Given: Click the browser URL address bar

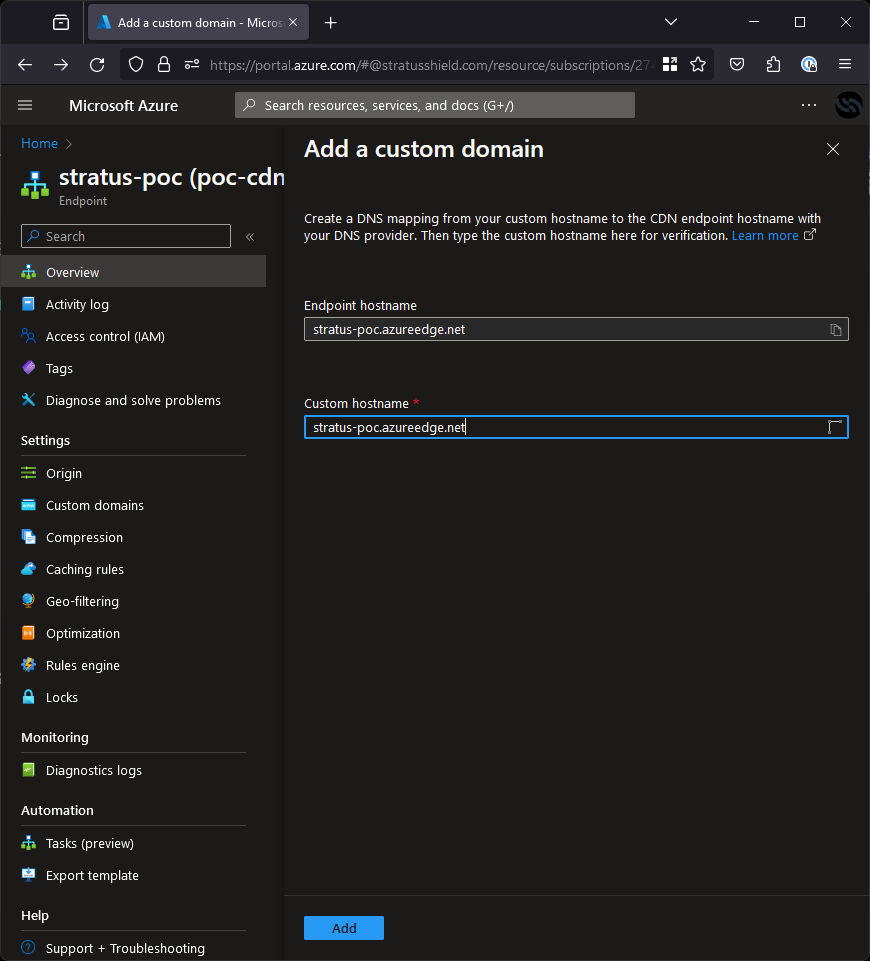Looking at the screenshot, I should pyautogui.click(x=432, y=65).
